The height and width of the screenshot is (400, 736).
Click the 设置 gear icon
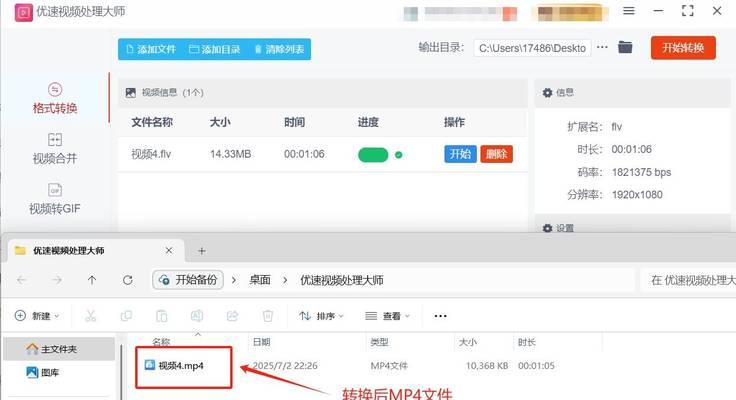pyautogui.click(x=547, y=228)
